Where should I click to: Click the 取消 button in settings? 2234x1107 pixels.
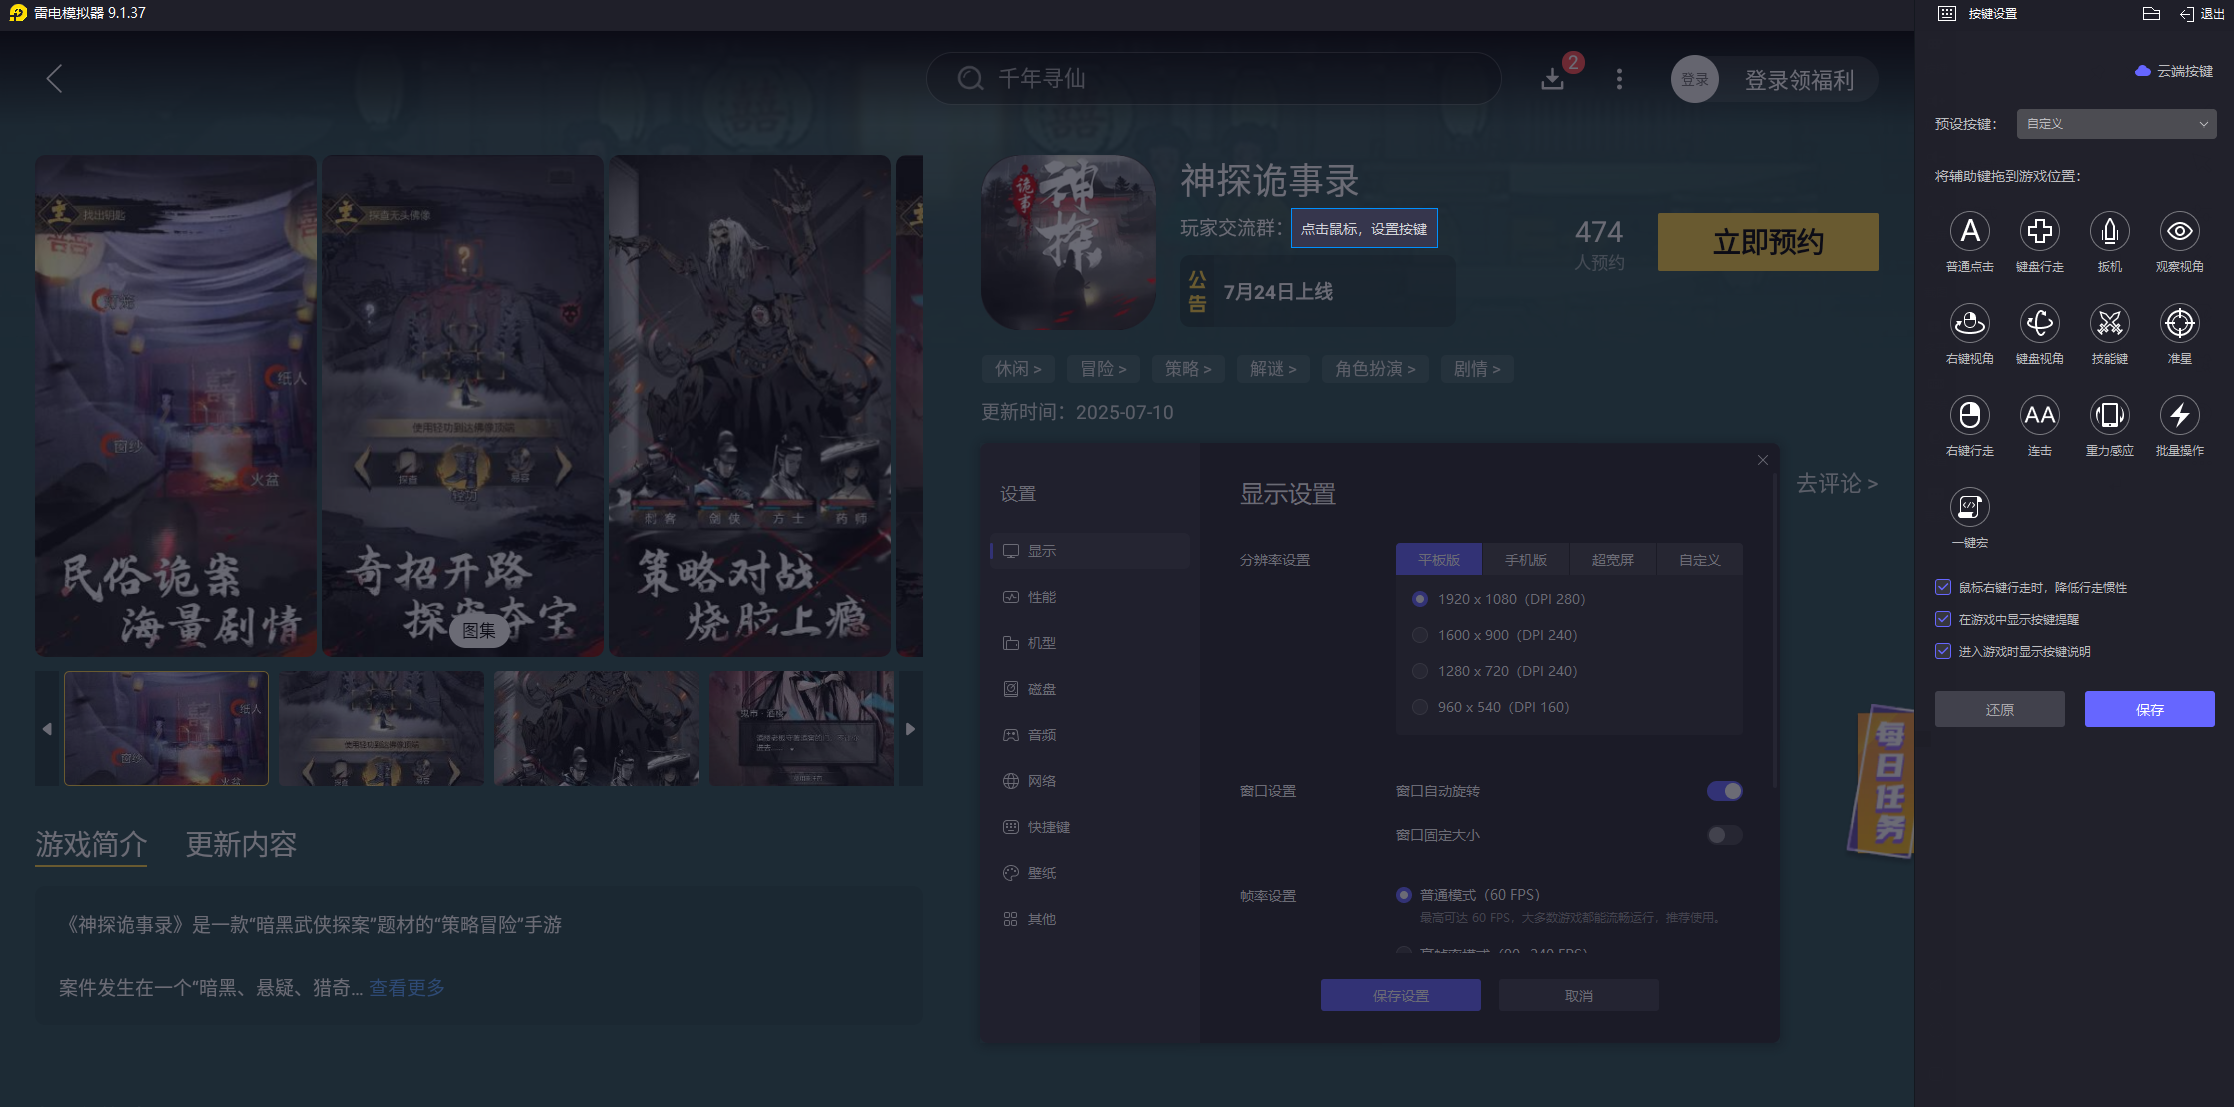pos(1578,995)
